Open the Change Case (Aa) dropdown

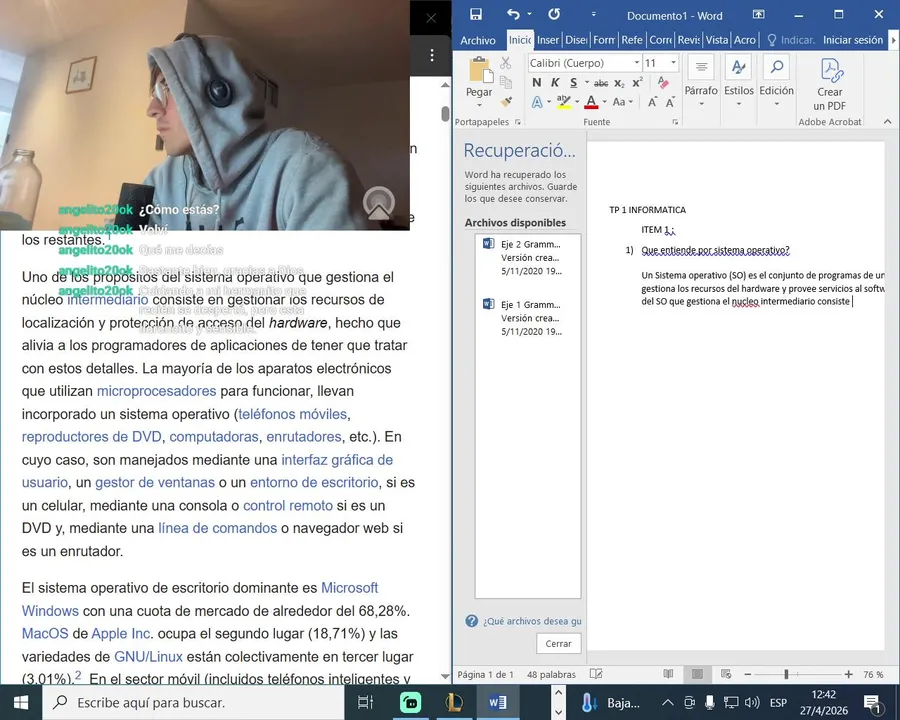[x=622, y=102]
